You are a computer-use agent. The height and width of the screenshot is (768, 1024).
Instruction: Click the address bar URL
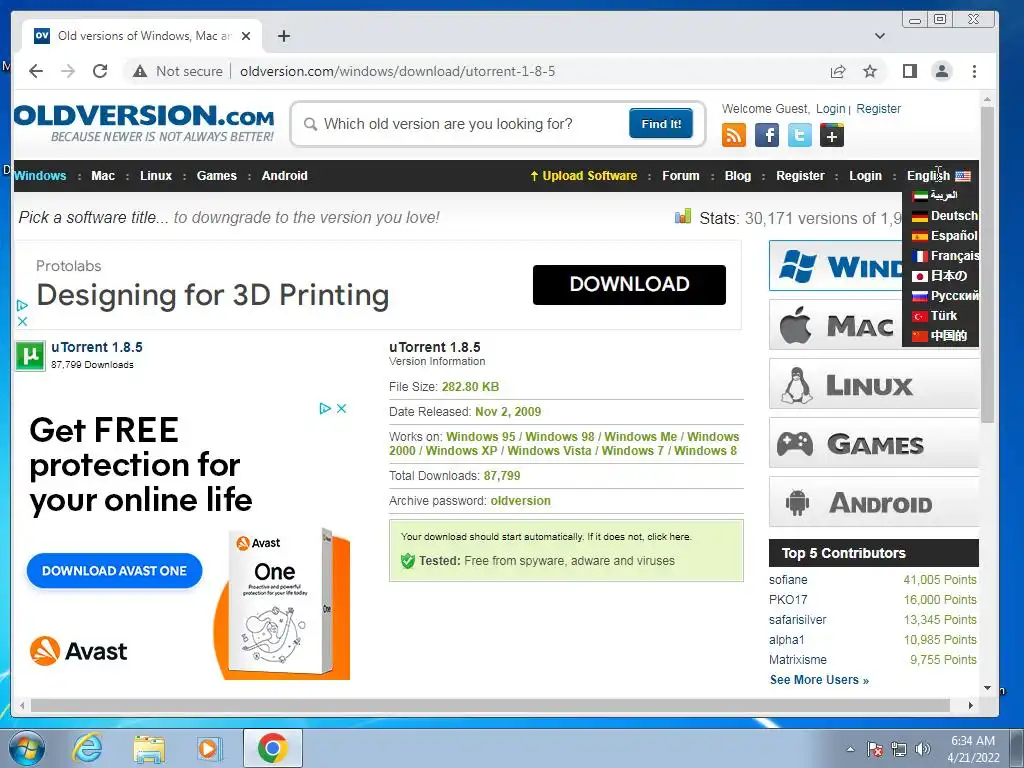coord(397,71)
